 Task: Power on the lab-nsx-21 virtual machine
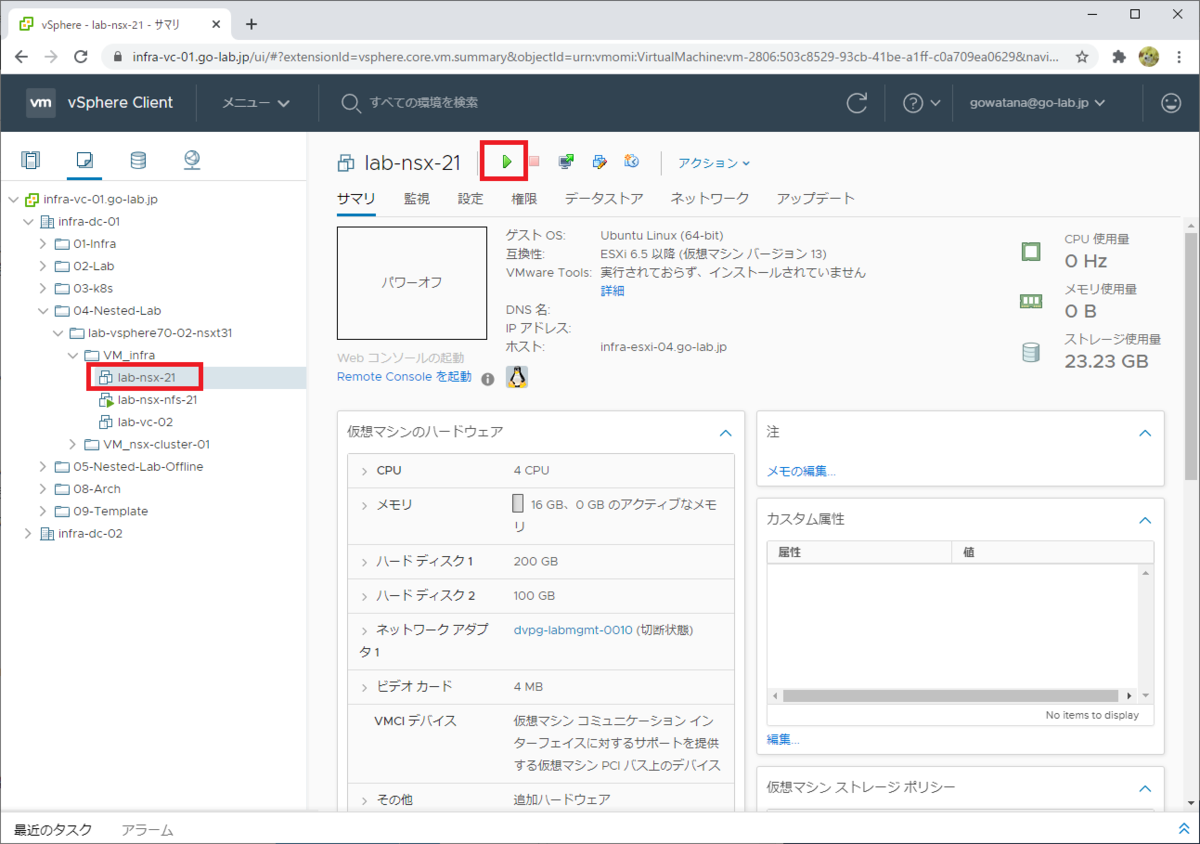[x=505, y=160]
